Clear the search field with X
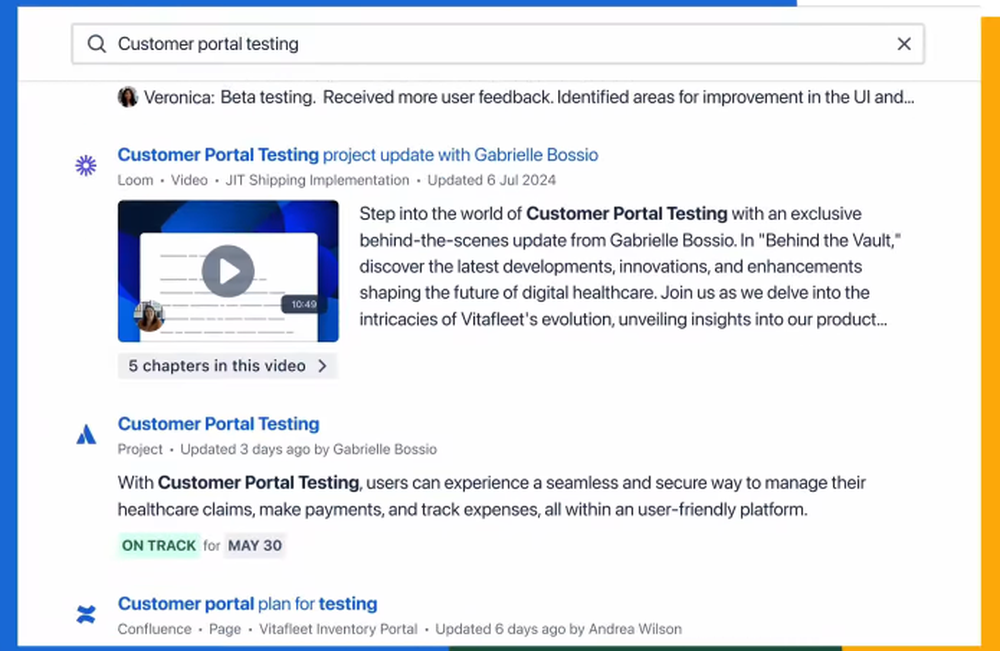1000x651 pixels. pyautogui.click(x=904, y=44)
